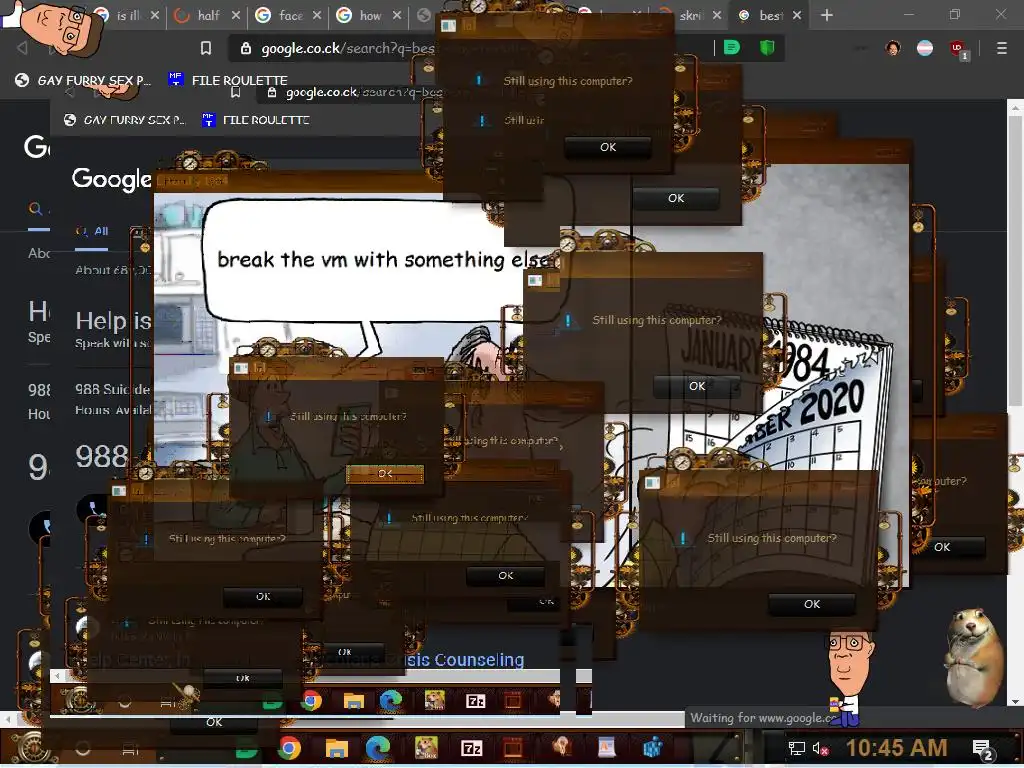Select the 'best' browser tab
Image resolution: width=1024 pixels, height=768 pixels.
click(x=771, y=15)
